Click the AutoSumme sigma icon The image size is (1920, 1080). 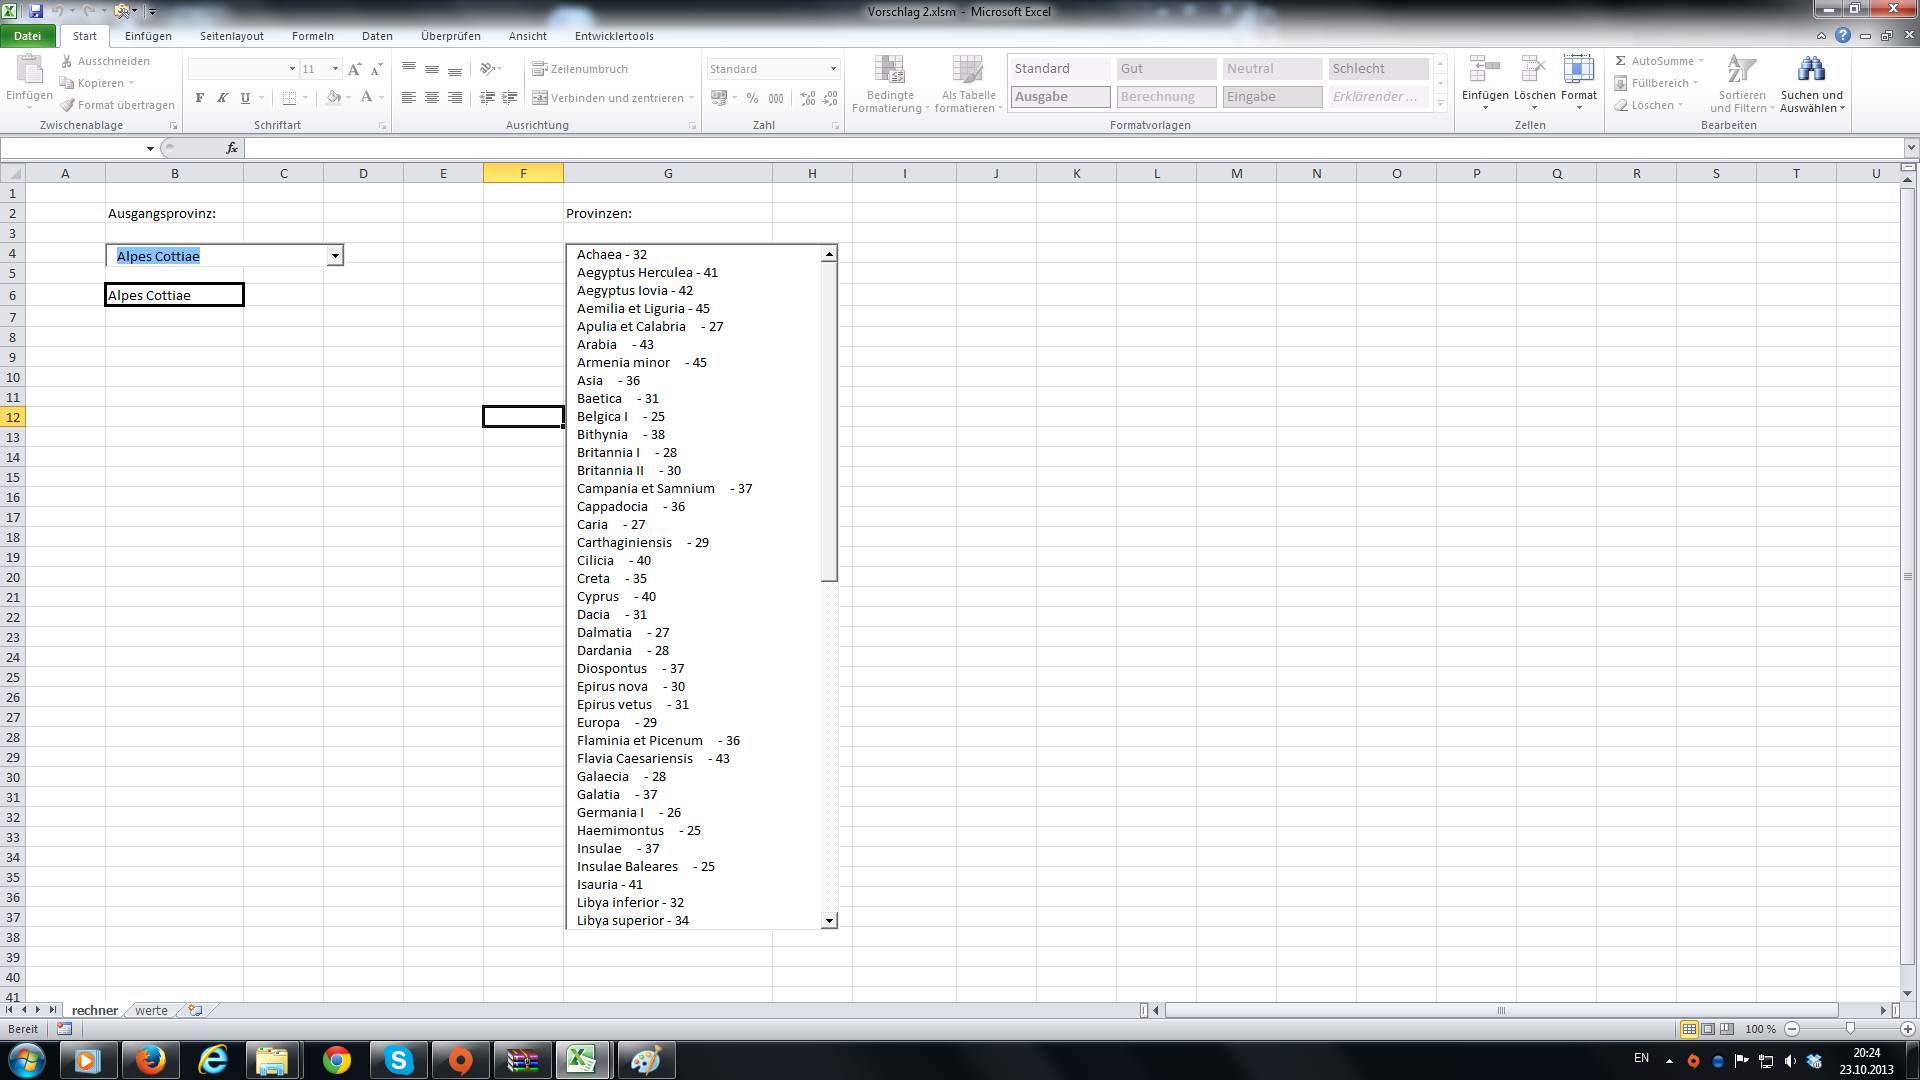point(1621,61)
